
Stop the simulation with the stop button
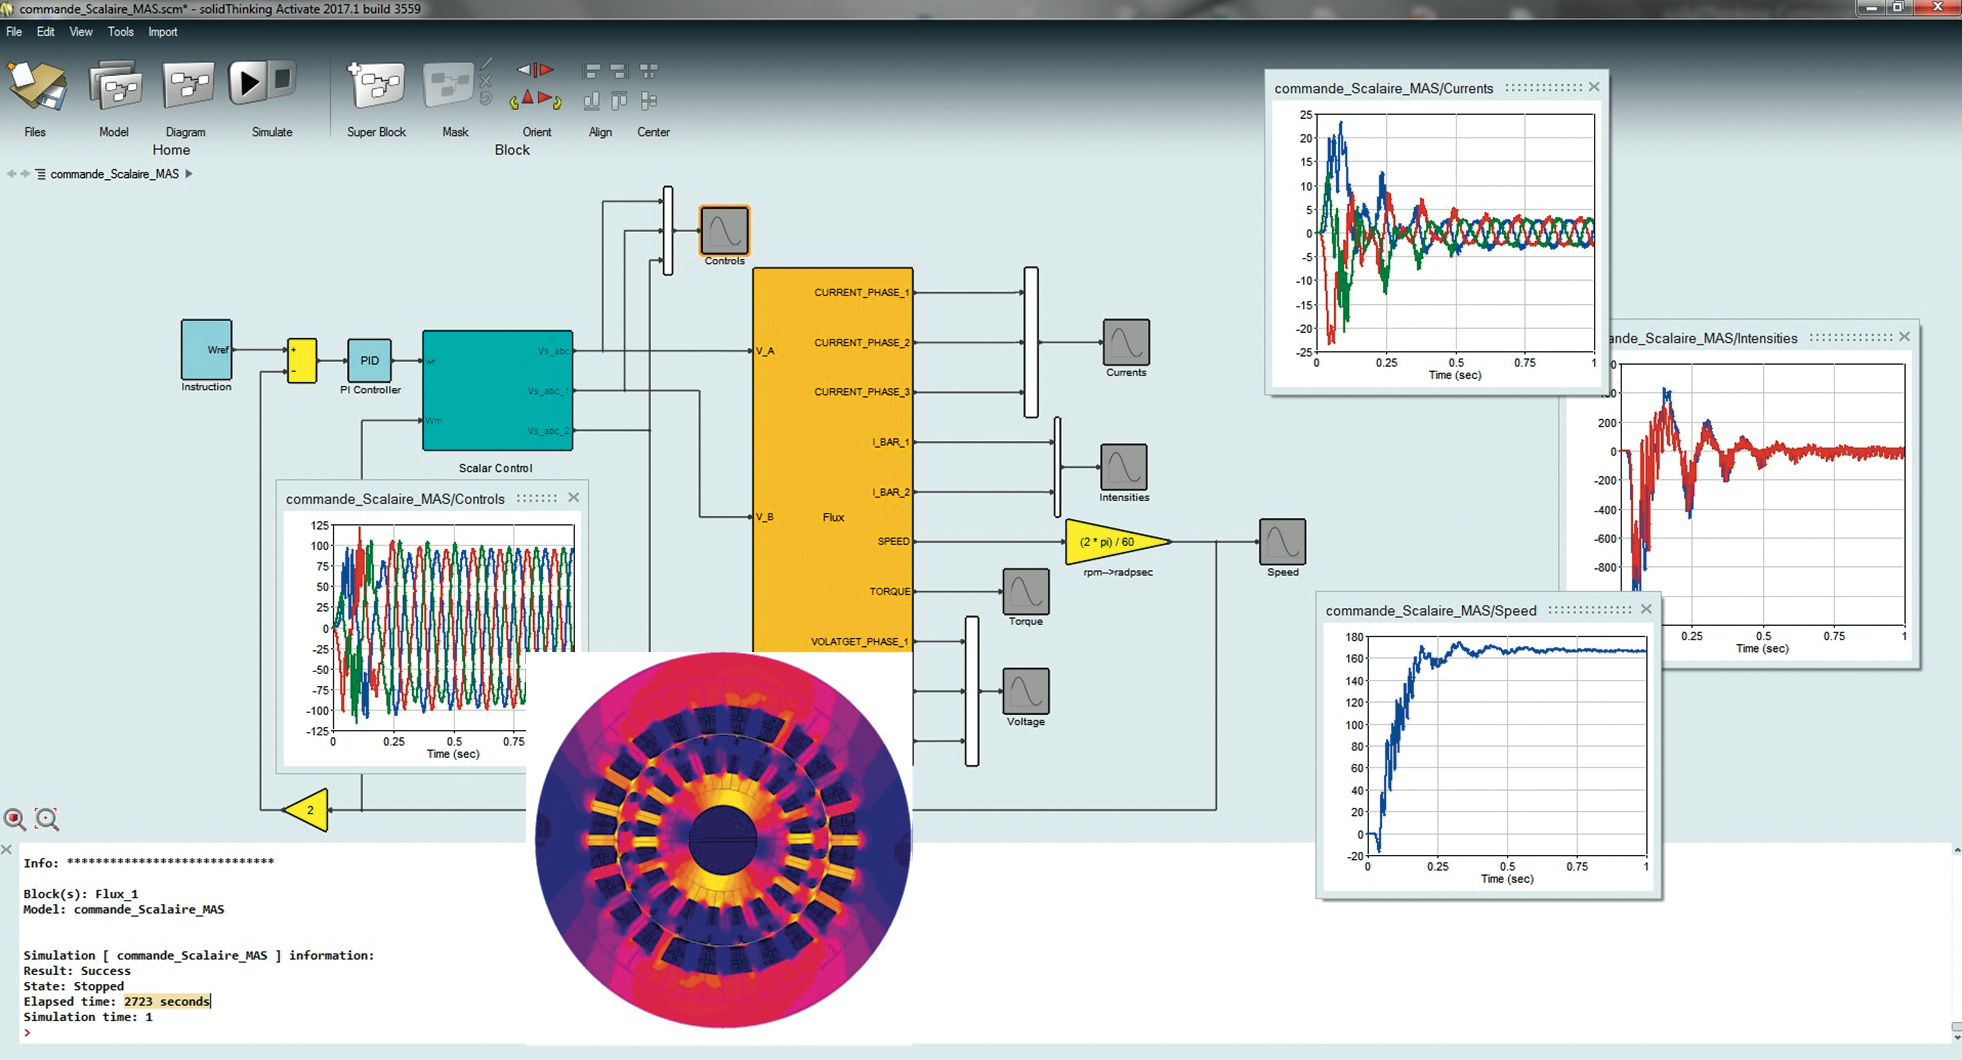pos(283,79)
